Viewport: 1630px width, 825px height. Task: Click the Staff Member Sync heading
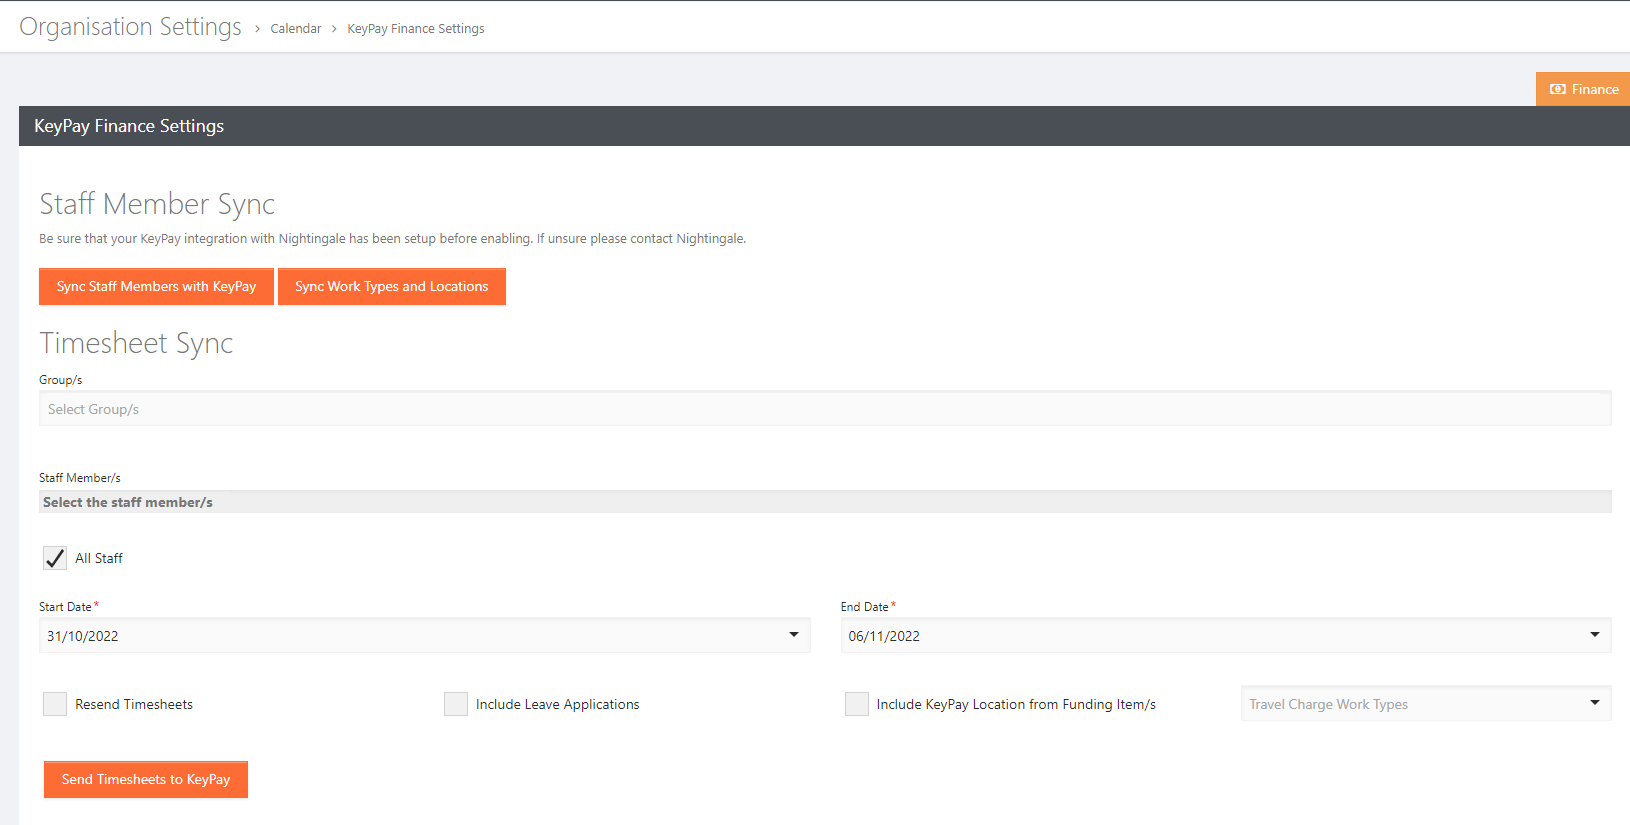(157, 204)
